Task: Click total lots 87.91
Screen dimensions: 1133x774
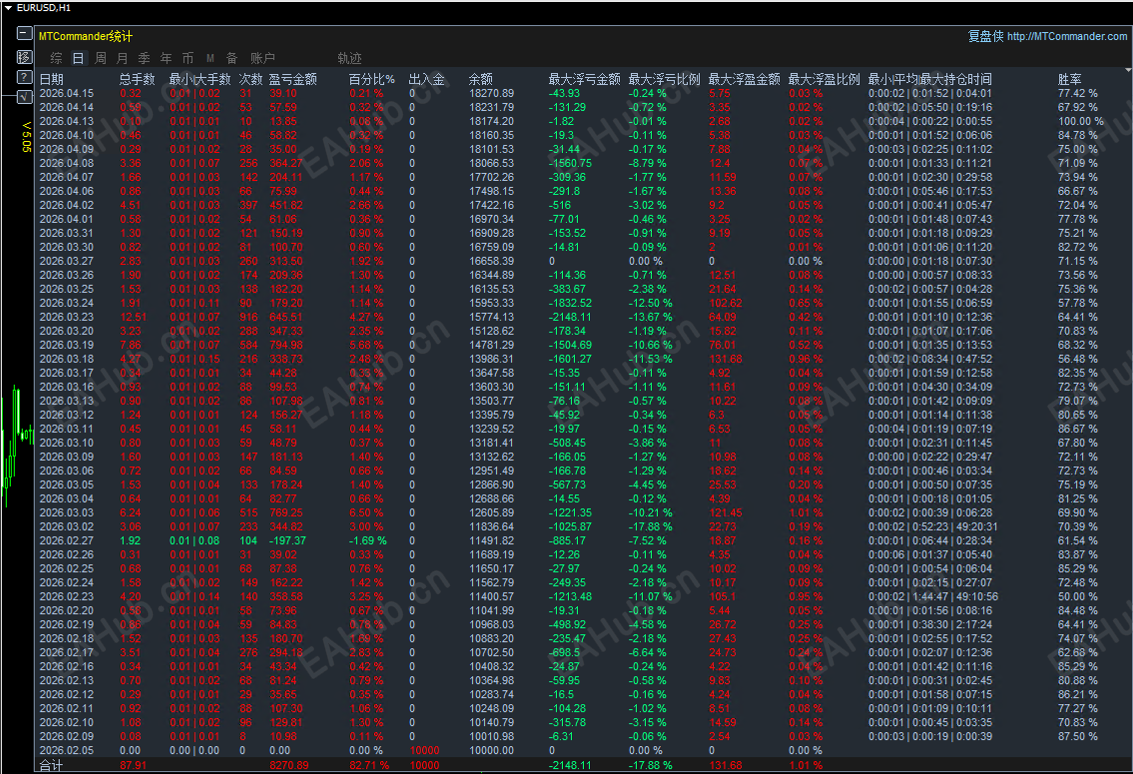Action: [x=133, y=766]
